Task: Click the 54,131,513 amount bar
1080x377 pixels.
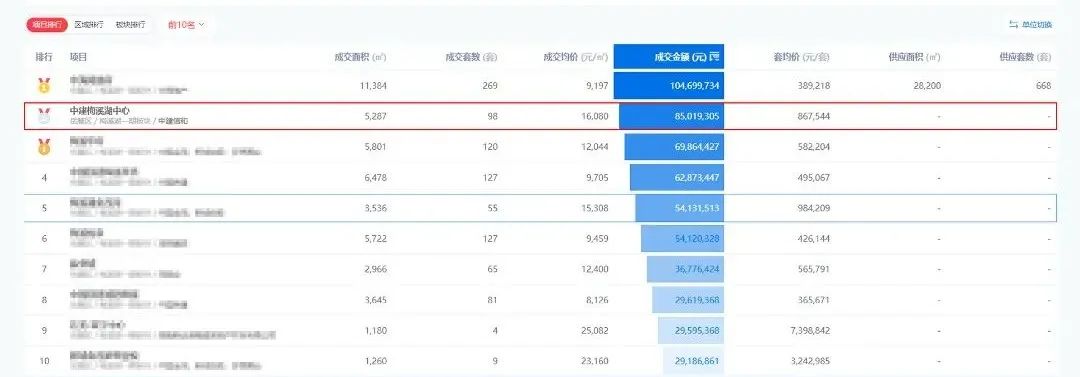Action: tap(679, 207)
